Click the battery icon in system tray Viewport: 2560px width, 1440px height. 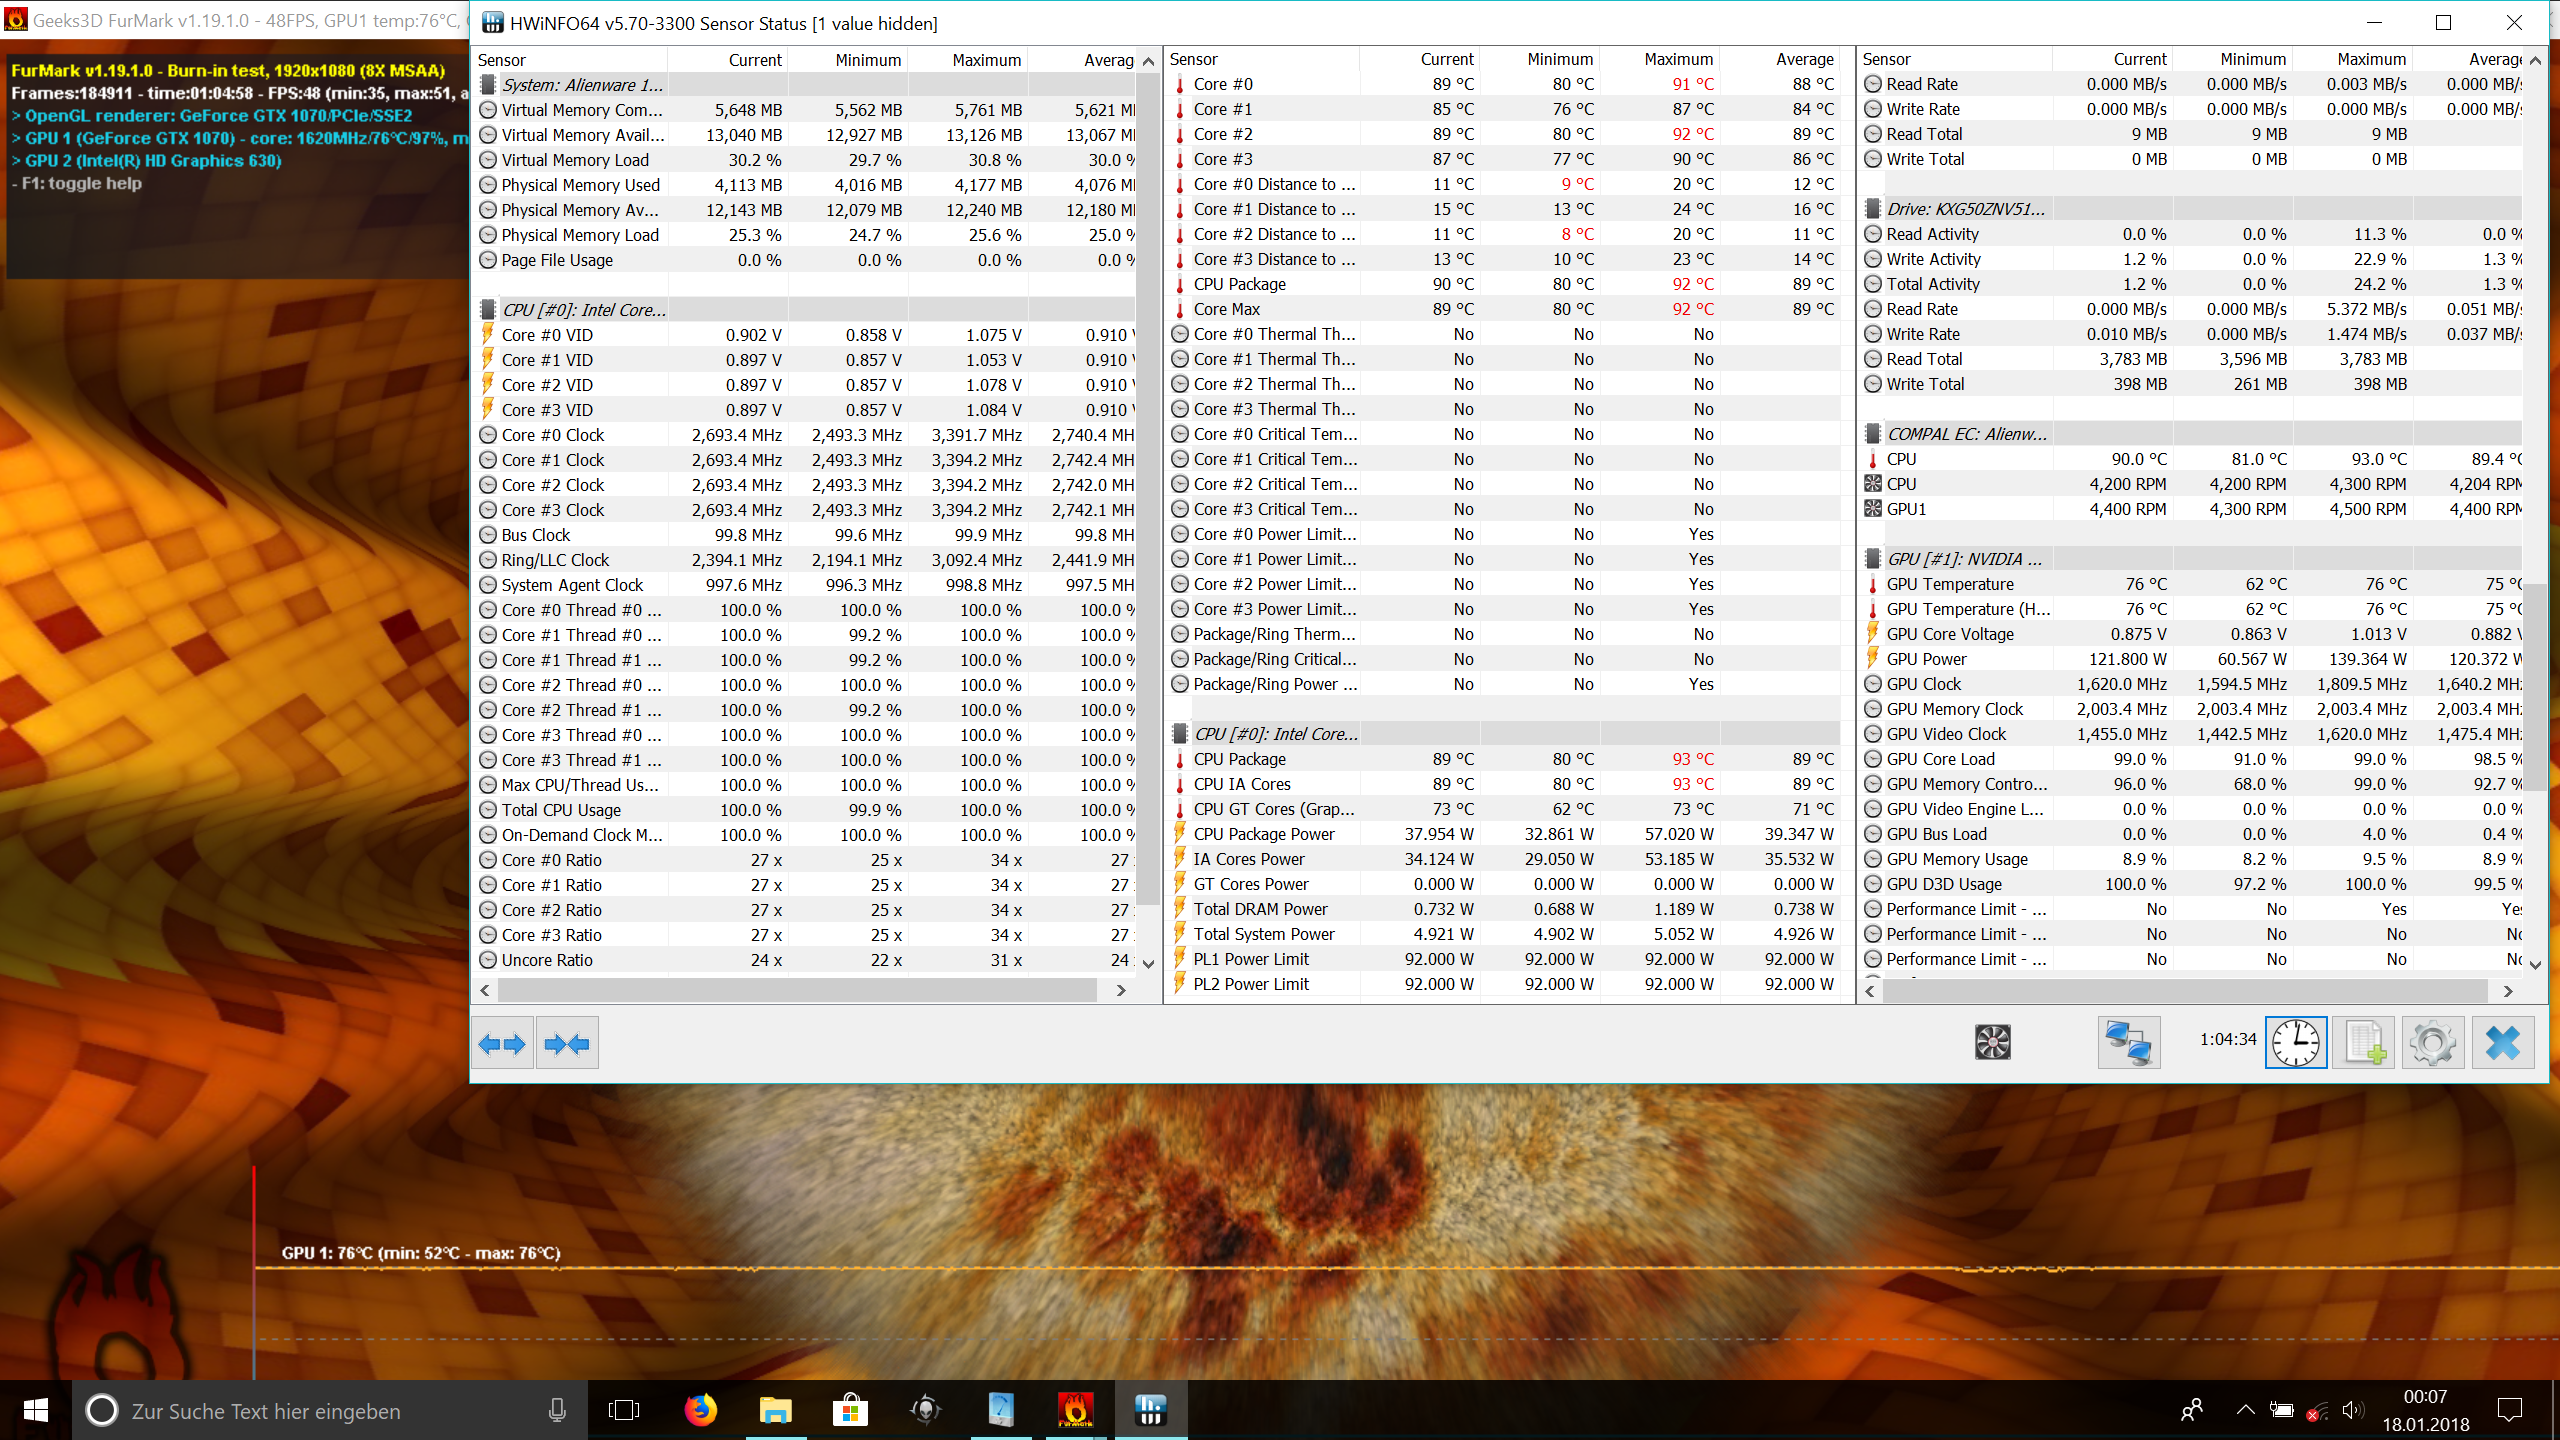[2281, 1410]
